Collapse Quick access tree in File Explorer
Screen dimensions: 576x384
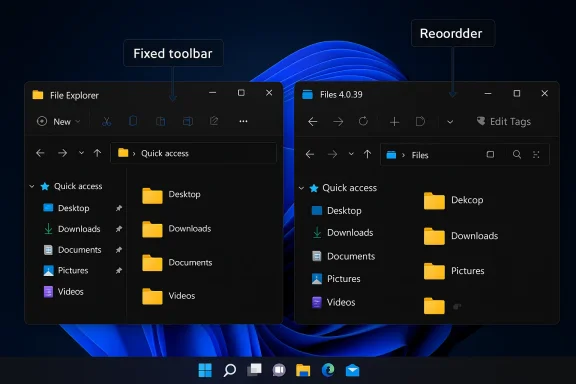[32, 186]
